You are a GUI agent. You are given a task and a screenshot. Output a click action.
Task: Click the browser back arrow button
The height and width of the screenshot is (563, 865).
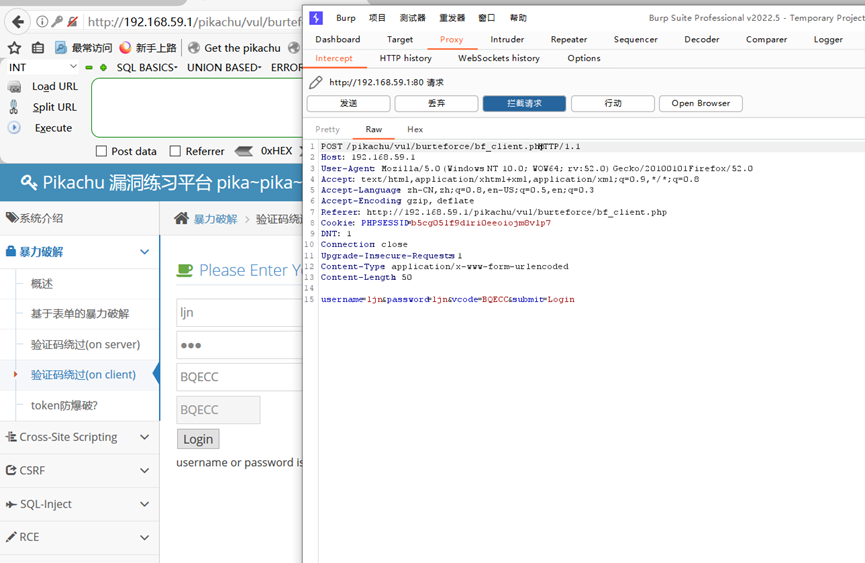point(18,22)
